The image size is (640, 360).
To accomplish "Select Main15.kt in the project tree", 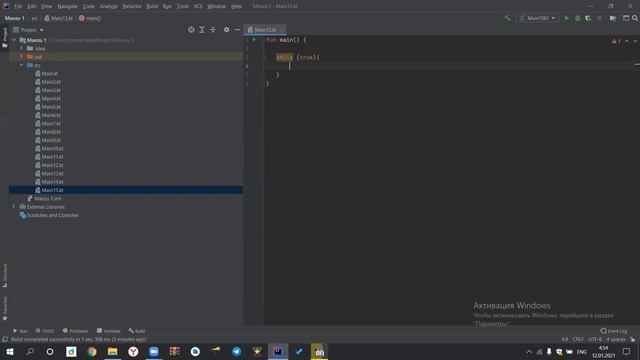I will 52,190.
